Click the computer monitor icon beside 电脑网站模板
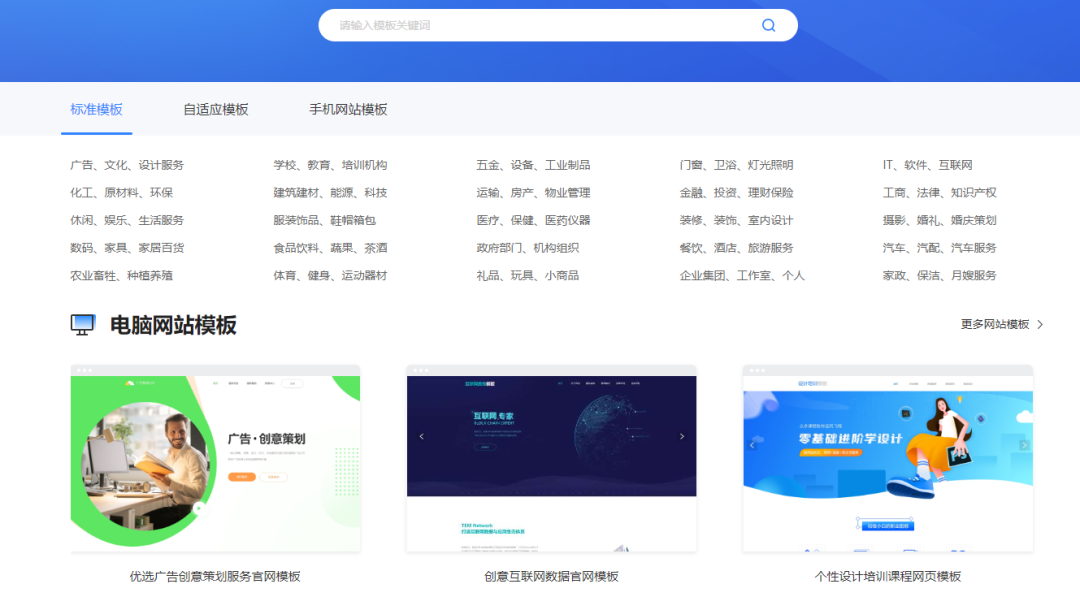Viewport: 1080px width, 597px height. click(82, 324)
